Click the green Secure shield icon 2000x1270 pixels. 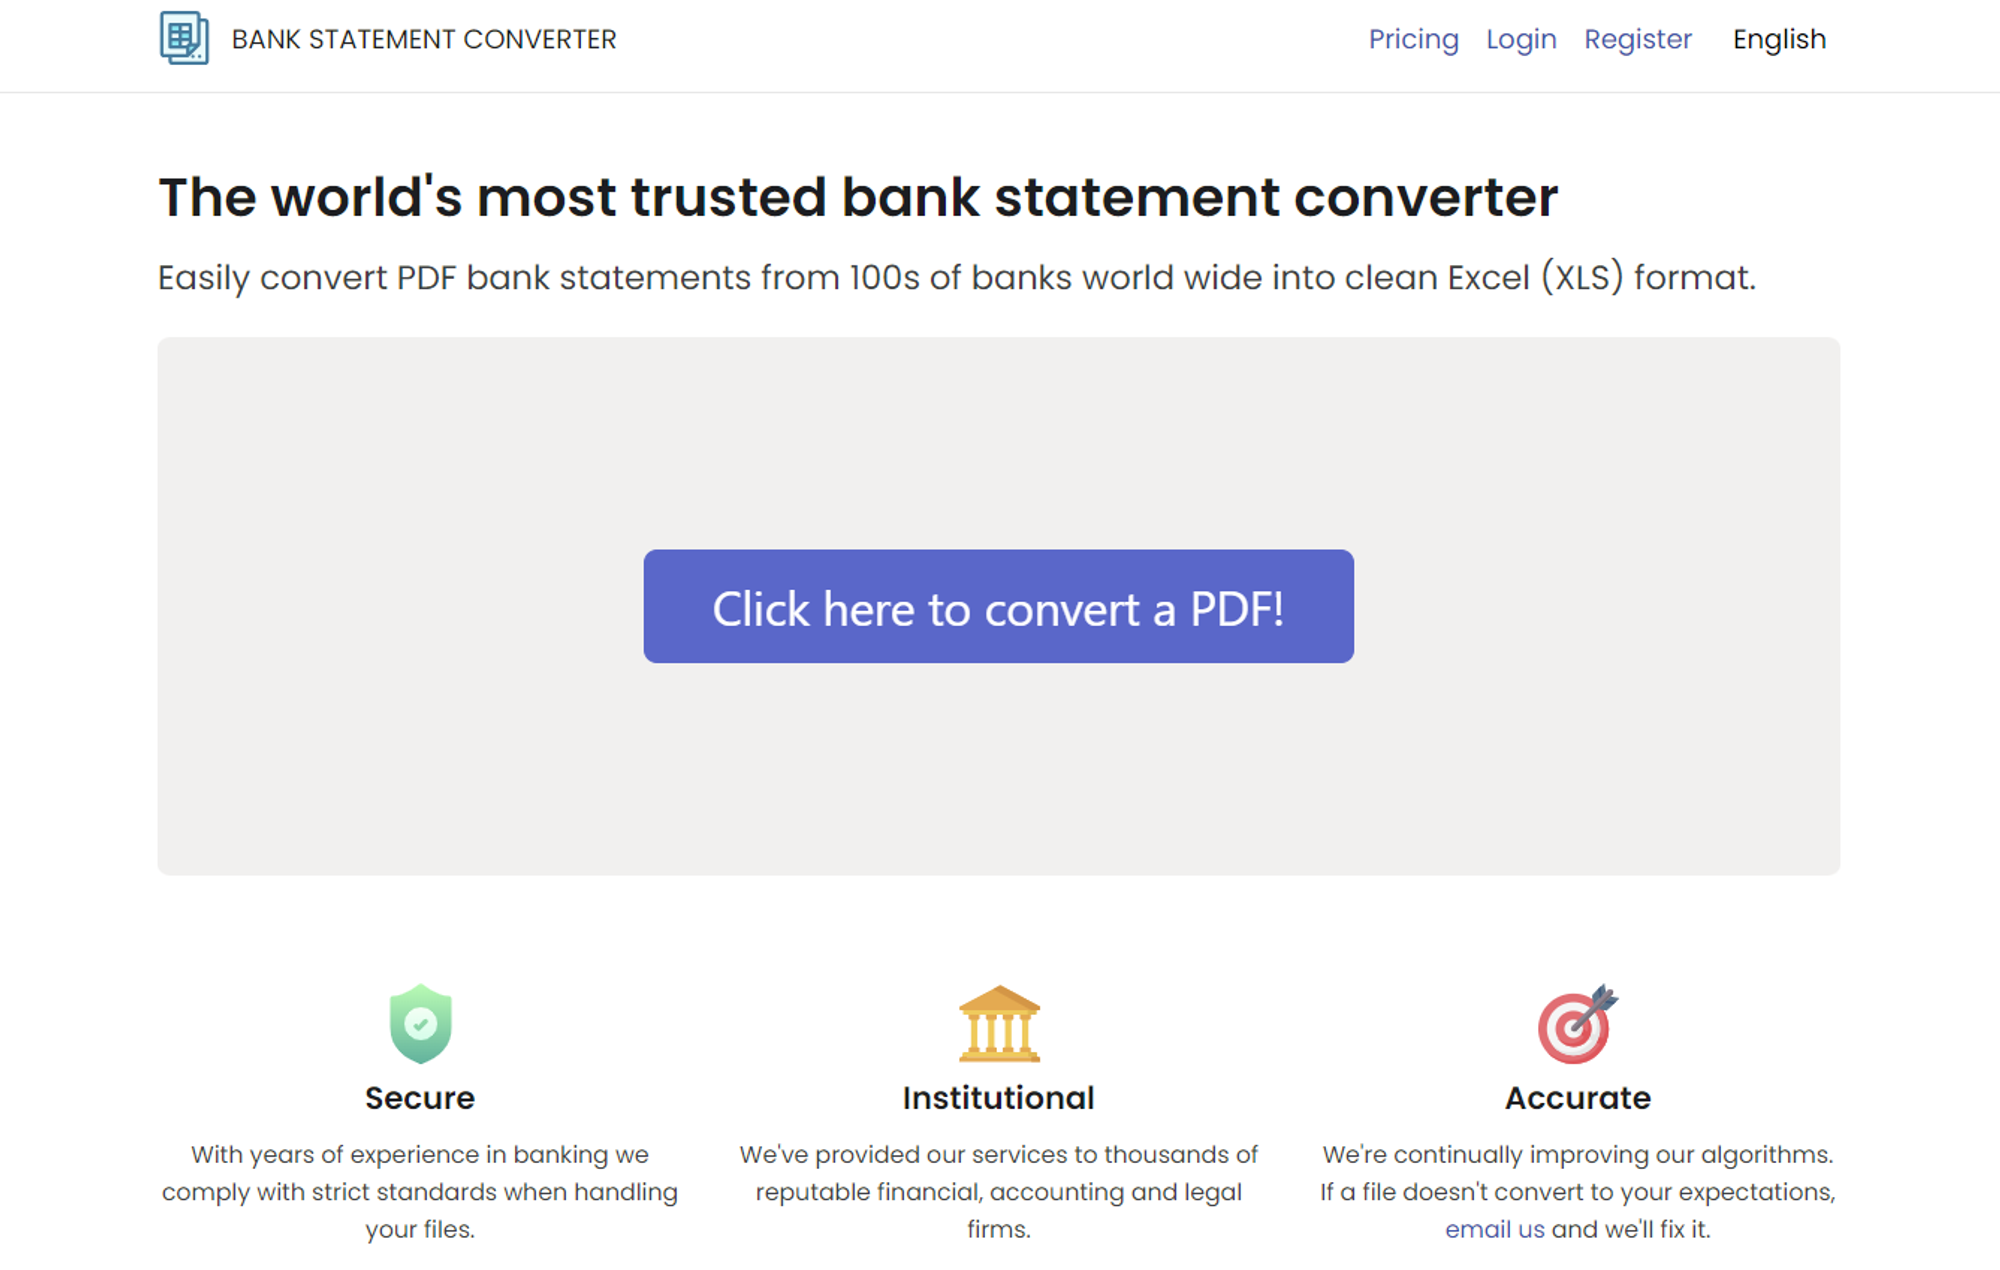point(420,1024)
